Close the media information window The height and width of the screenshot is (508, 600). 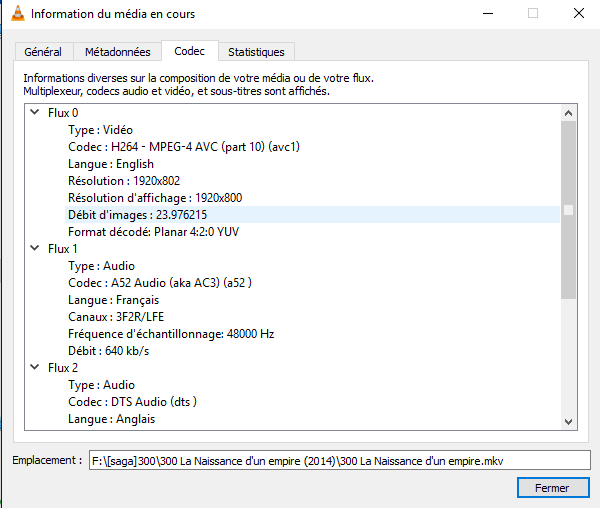[579, 13]
